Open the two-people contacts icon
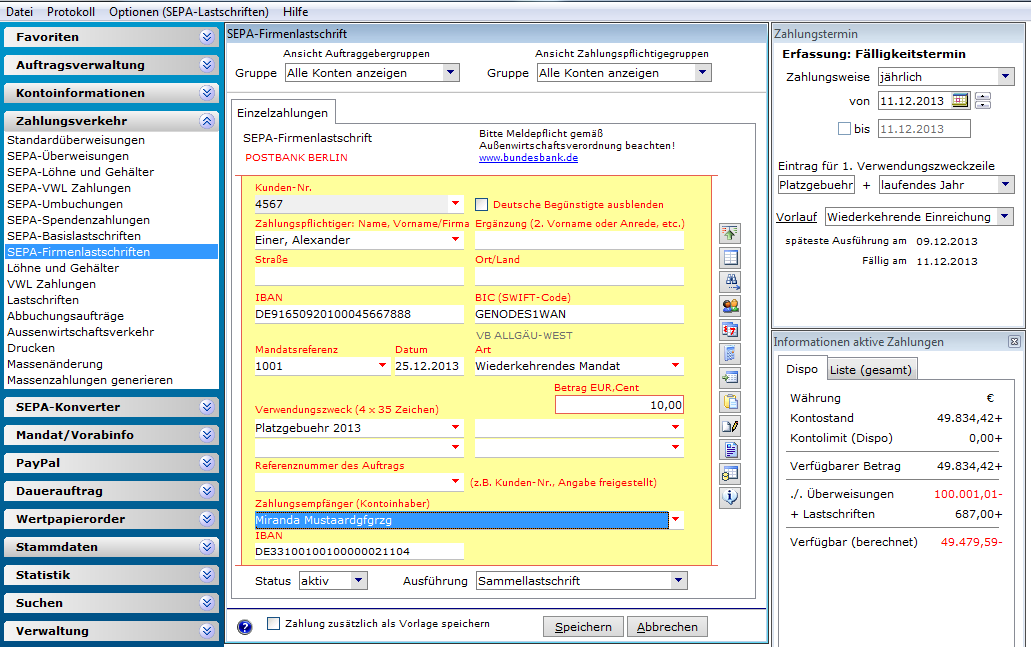The height and width of the screenshot is (647, 1031). [730, 306]
